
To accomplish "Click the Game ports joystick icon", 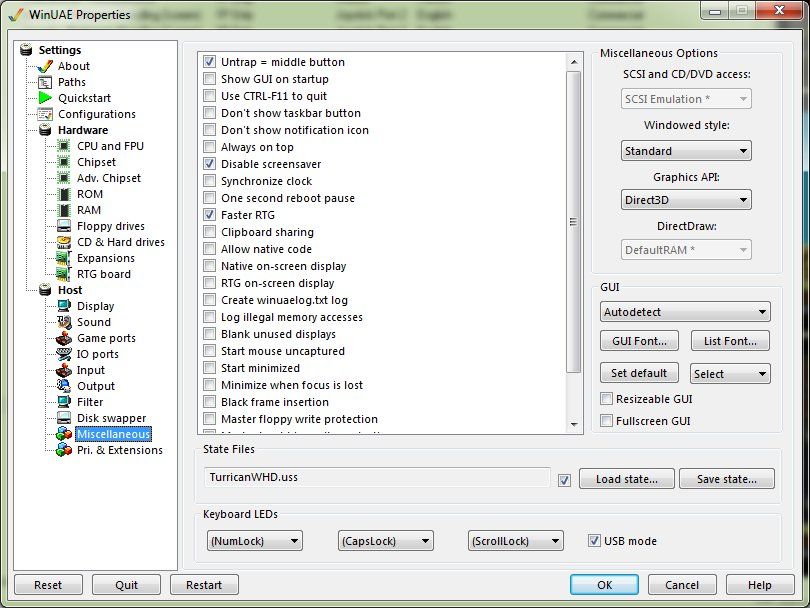I will click(63, 338).
